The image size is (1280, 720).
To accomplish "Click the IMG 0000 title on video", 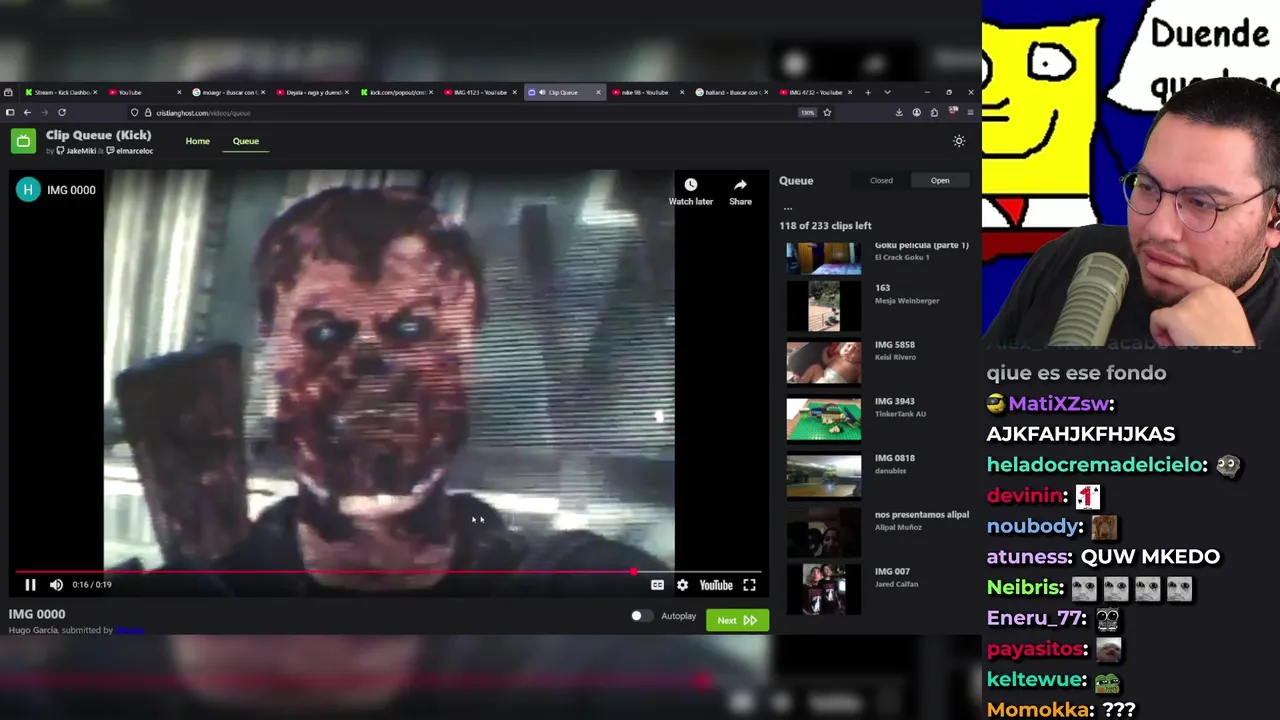I will [71, 190].
